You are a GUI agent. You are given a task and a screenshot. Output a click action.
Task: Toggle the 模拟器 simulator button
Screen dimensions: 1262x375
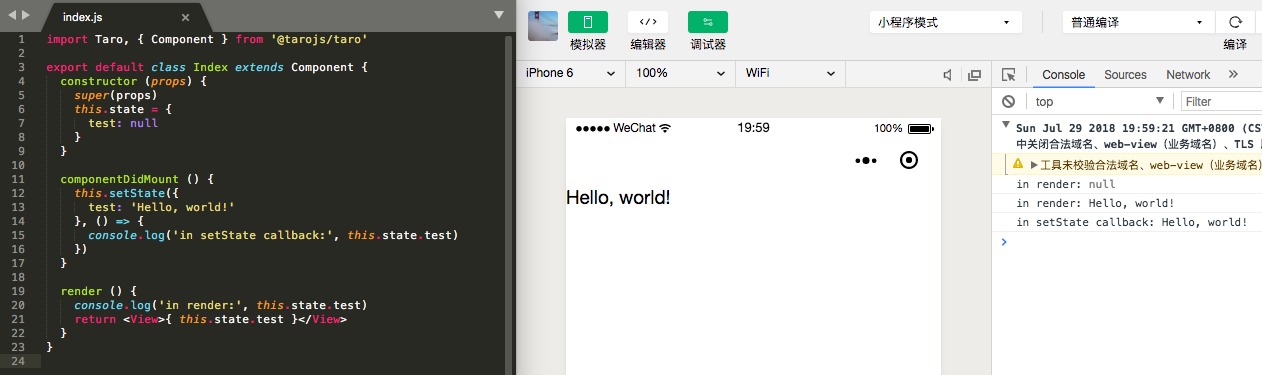coord(587,23)
